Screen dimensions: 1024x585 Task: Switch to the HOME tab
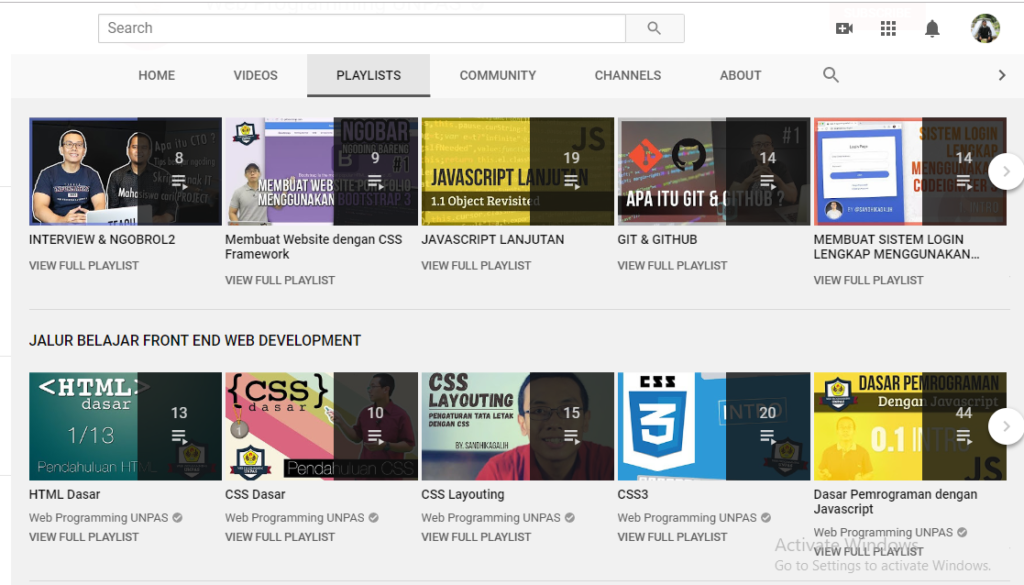(x=157, y=75)
